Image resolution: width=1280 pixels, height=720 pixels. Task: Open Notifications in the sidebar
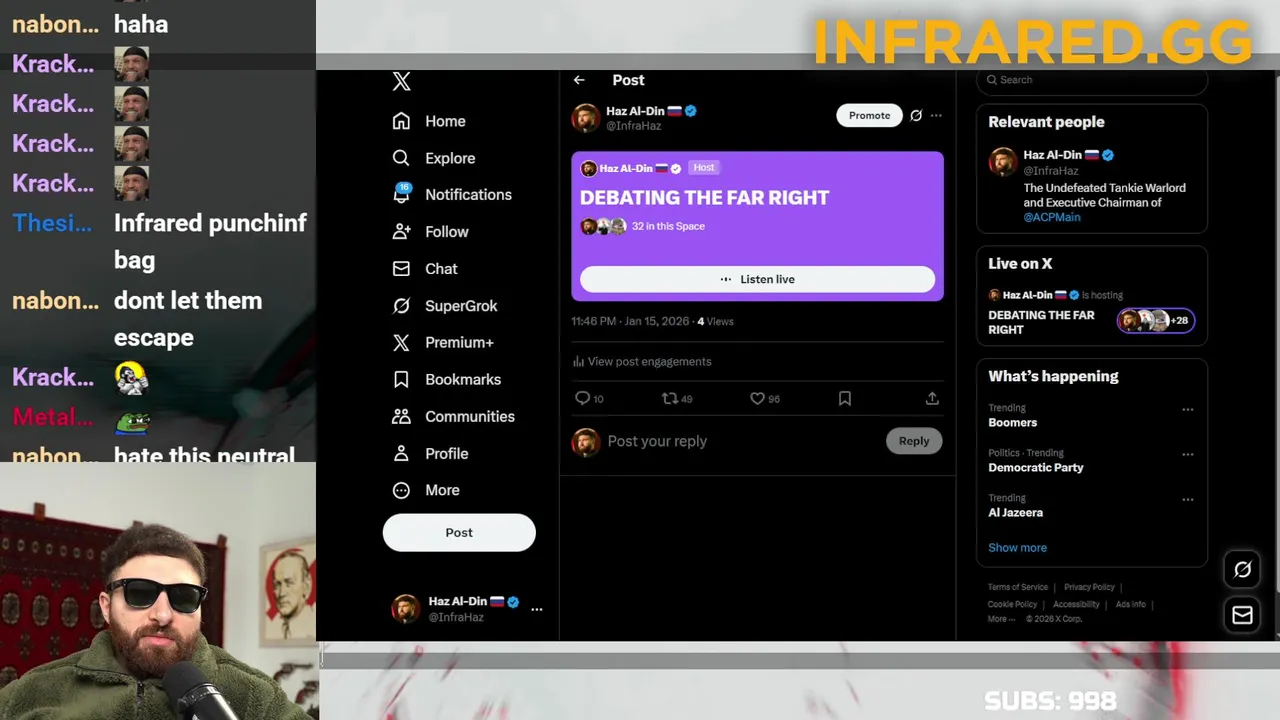point(468,195)
